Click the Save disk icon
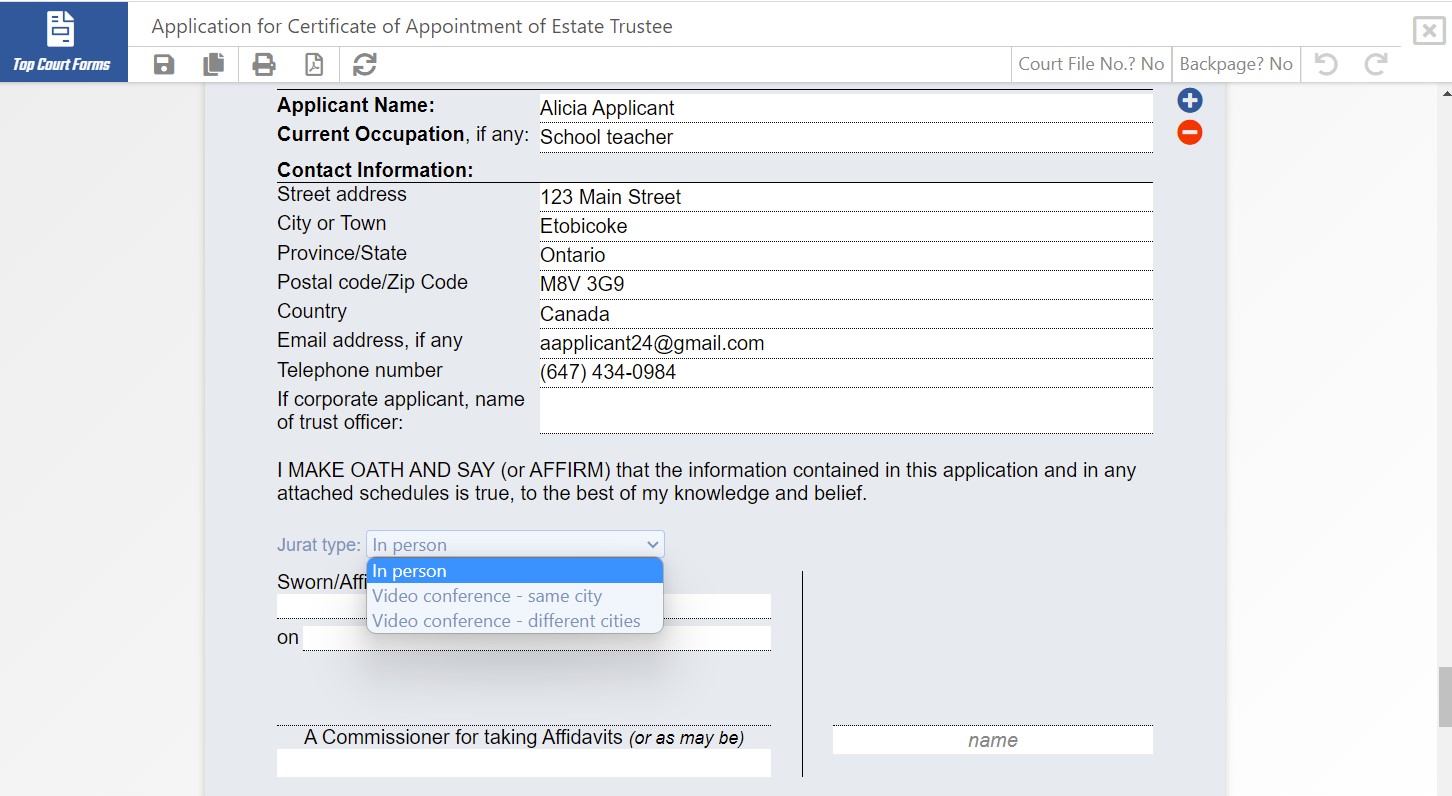 coord(164,65)
